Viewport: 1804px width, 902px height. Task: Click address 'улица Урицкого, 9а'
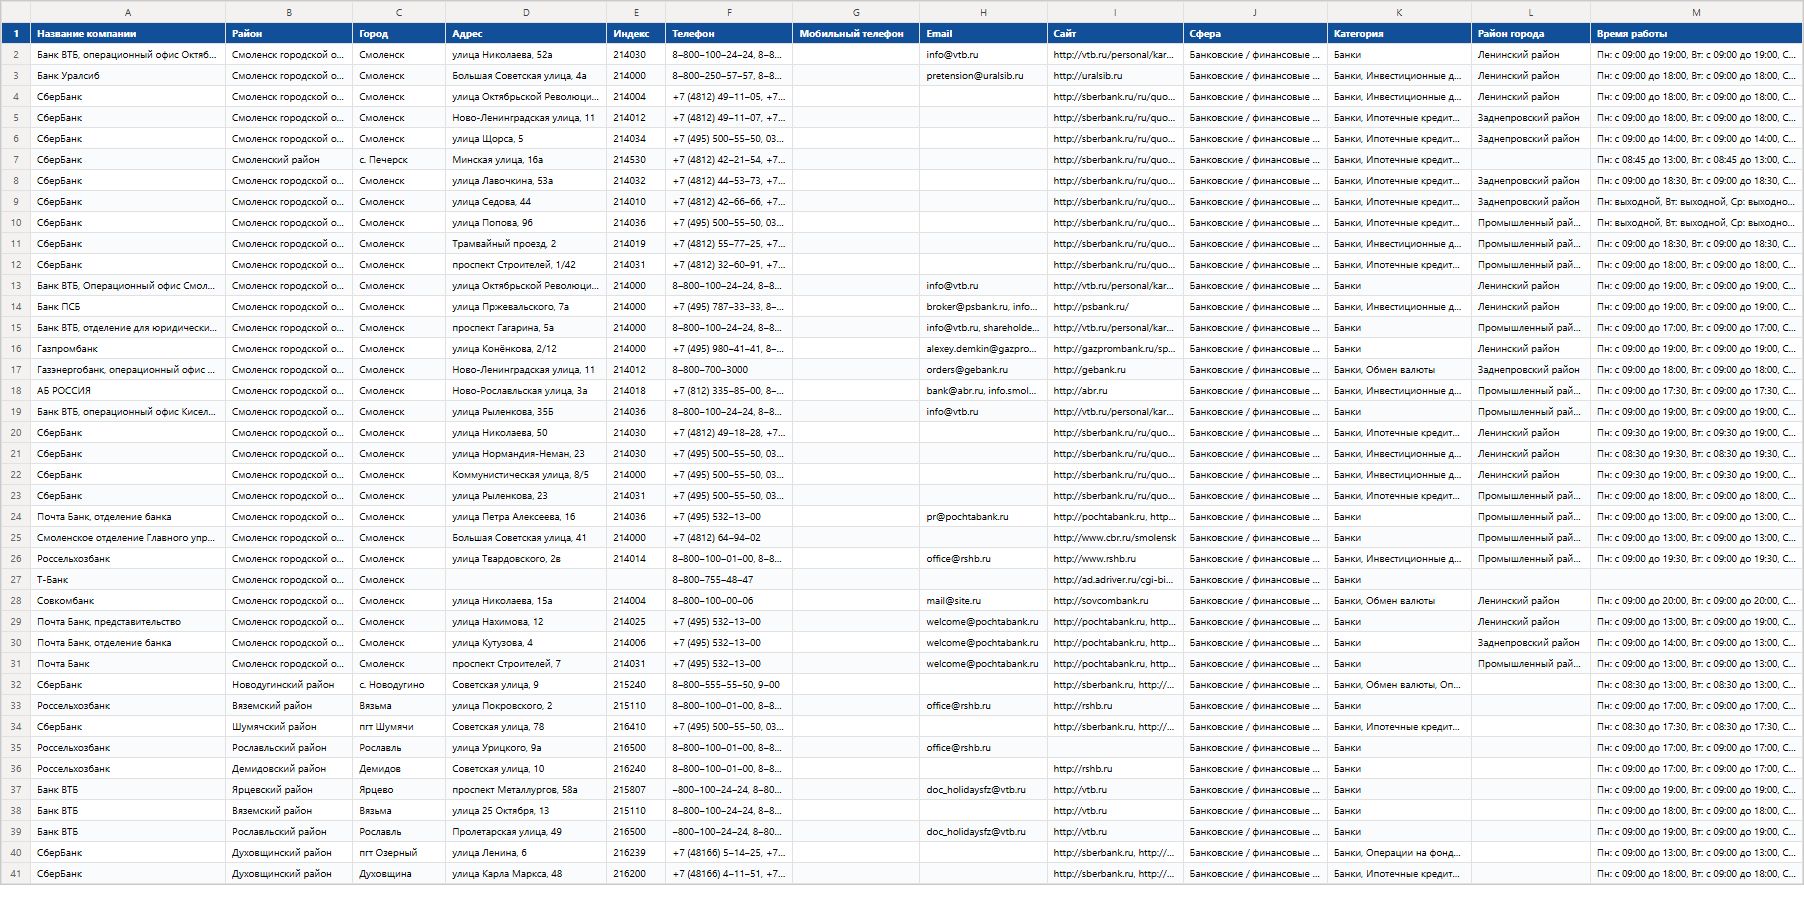(526, 748)
